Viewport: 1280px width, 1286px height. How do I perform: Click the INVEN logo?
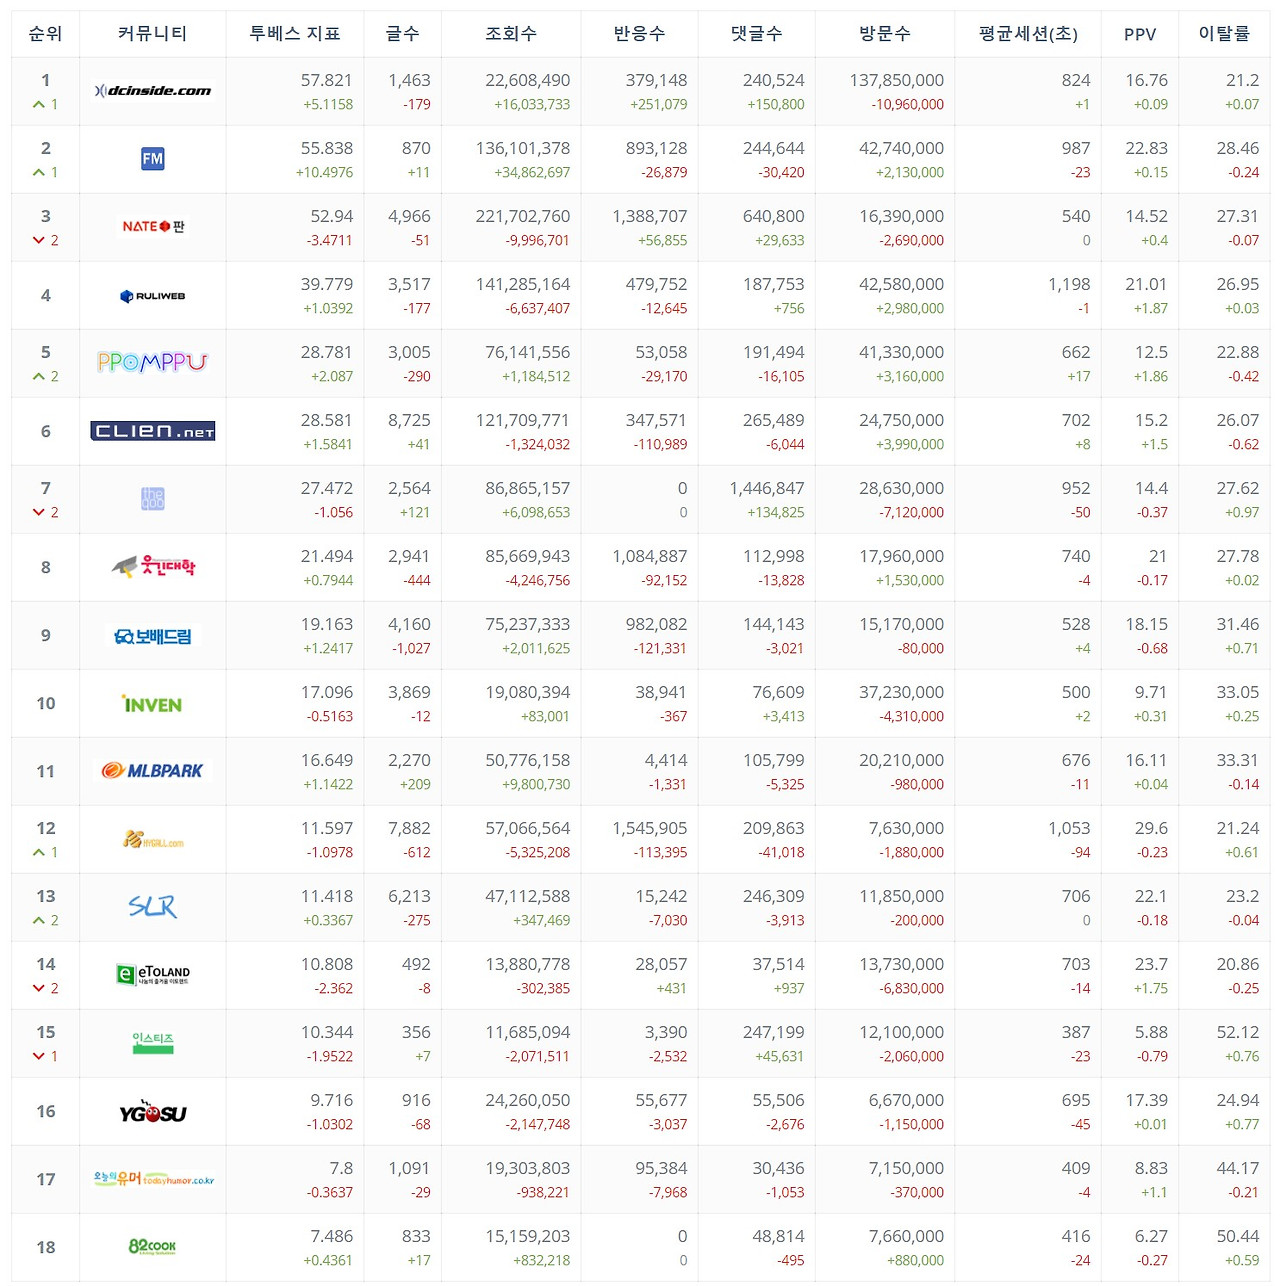[152, 704]
